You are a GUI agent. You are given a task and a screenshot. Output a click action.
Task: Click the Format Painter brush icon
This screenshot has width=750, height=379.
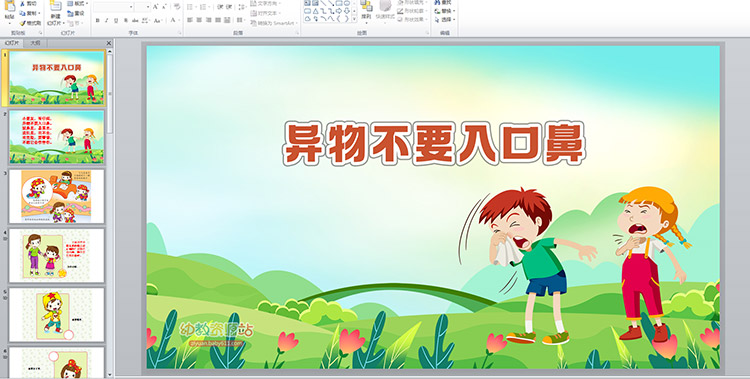click(22, 23)
